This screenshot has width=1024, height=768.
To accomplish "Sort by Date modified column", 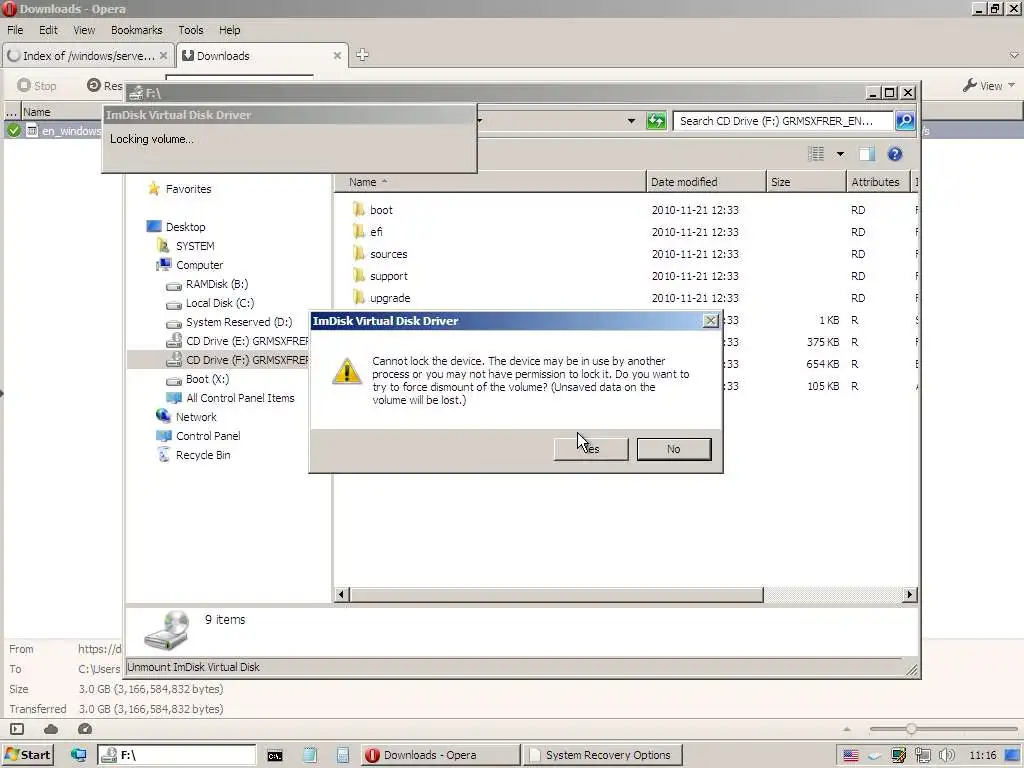I will (x=706, y=182).
